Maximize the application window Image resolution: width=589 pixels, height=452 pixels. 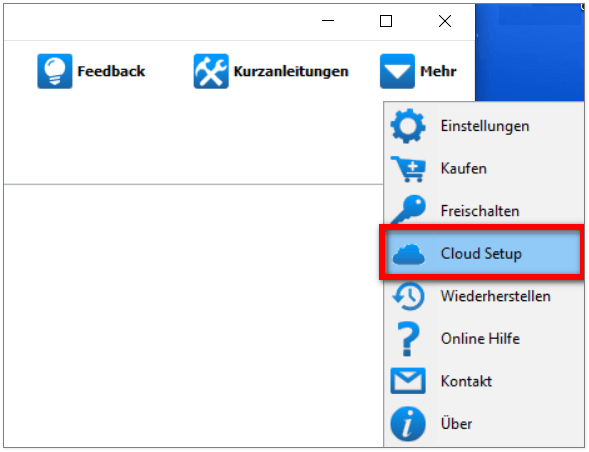pos(386,21)
